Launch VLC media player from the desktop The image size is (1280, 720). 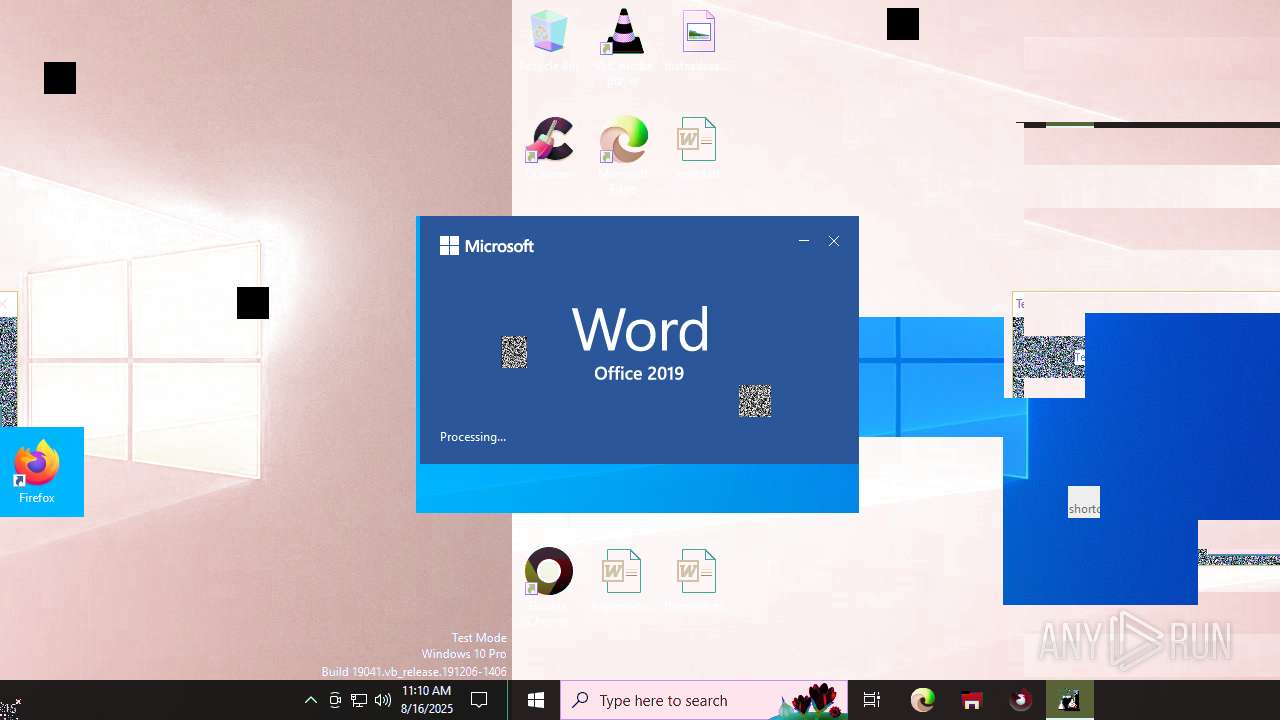[x=622, y=45]
